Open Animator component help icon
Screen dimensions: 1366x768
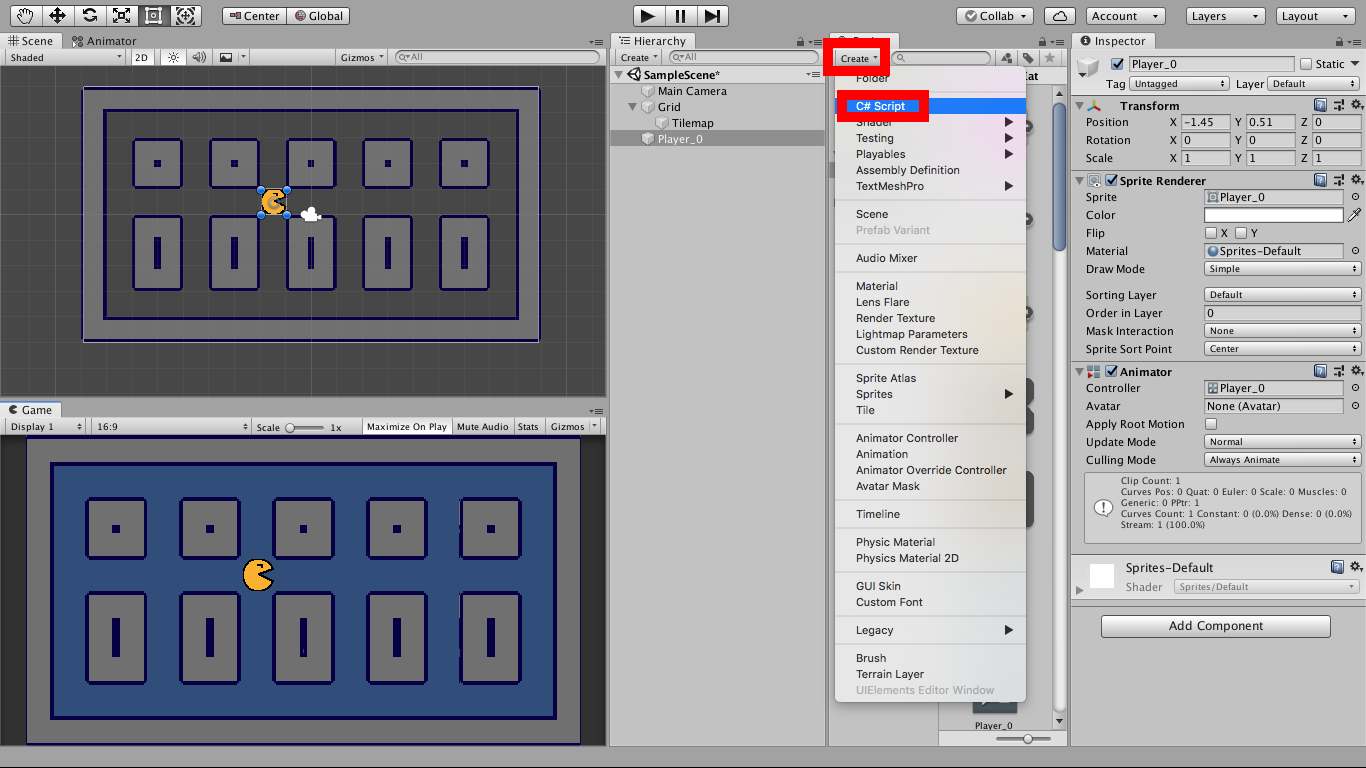(x=1321, y=371)
